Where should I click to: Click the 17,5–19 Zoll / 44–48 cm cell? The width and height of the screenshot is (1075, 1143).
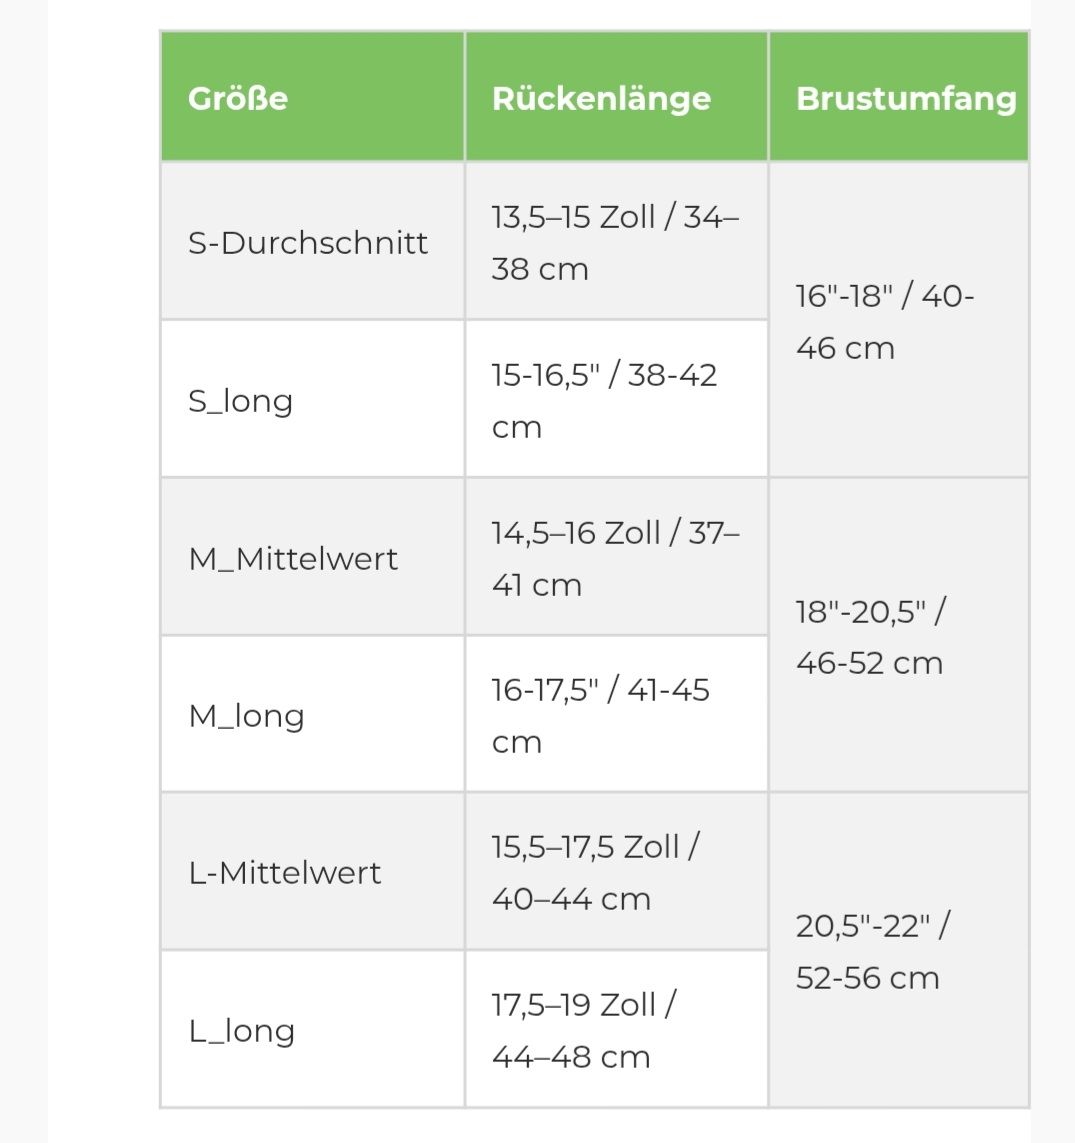tap(617, 1029)
